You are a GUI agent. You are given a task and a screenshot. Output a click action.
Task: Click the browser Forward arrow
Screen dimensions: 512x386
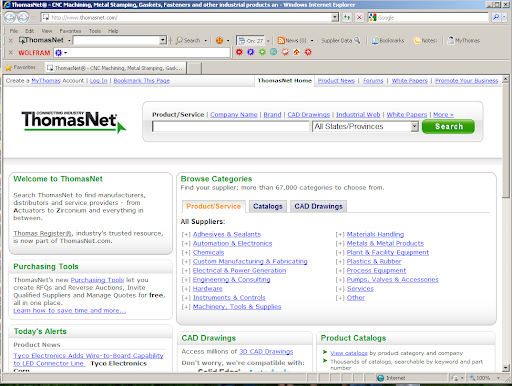(x=23, y=18)
